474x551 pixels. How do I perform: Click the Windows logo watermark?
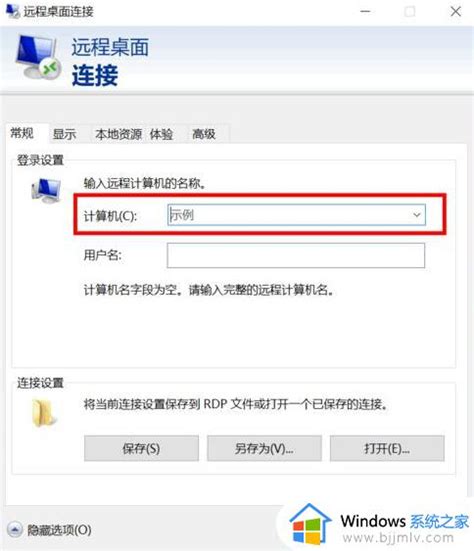(310, 524)
